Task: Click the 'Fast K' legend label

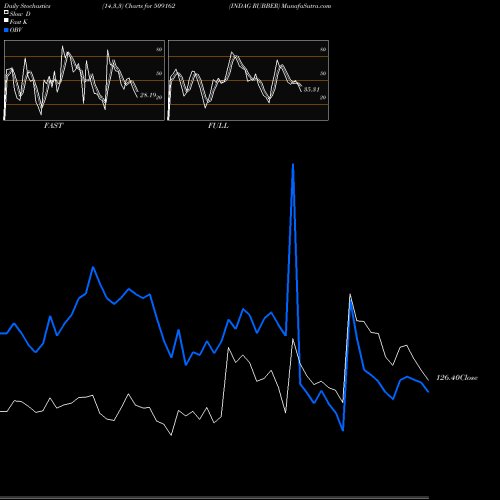Action: 19,22
